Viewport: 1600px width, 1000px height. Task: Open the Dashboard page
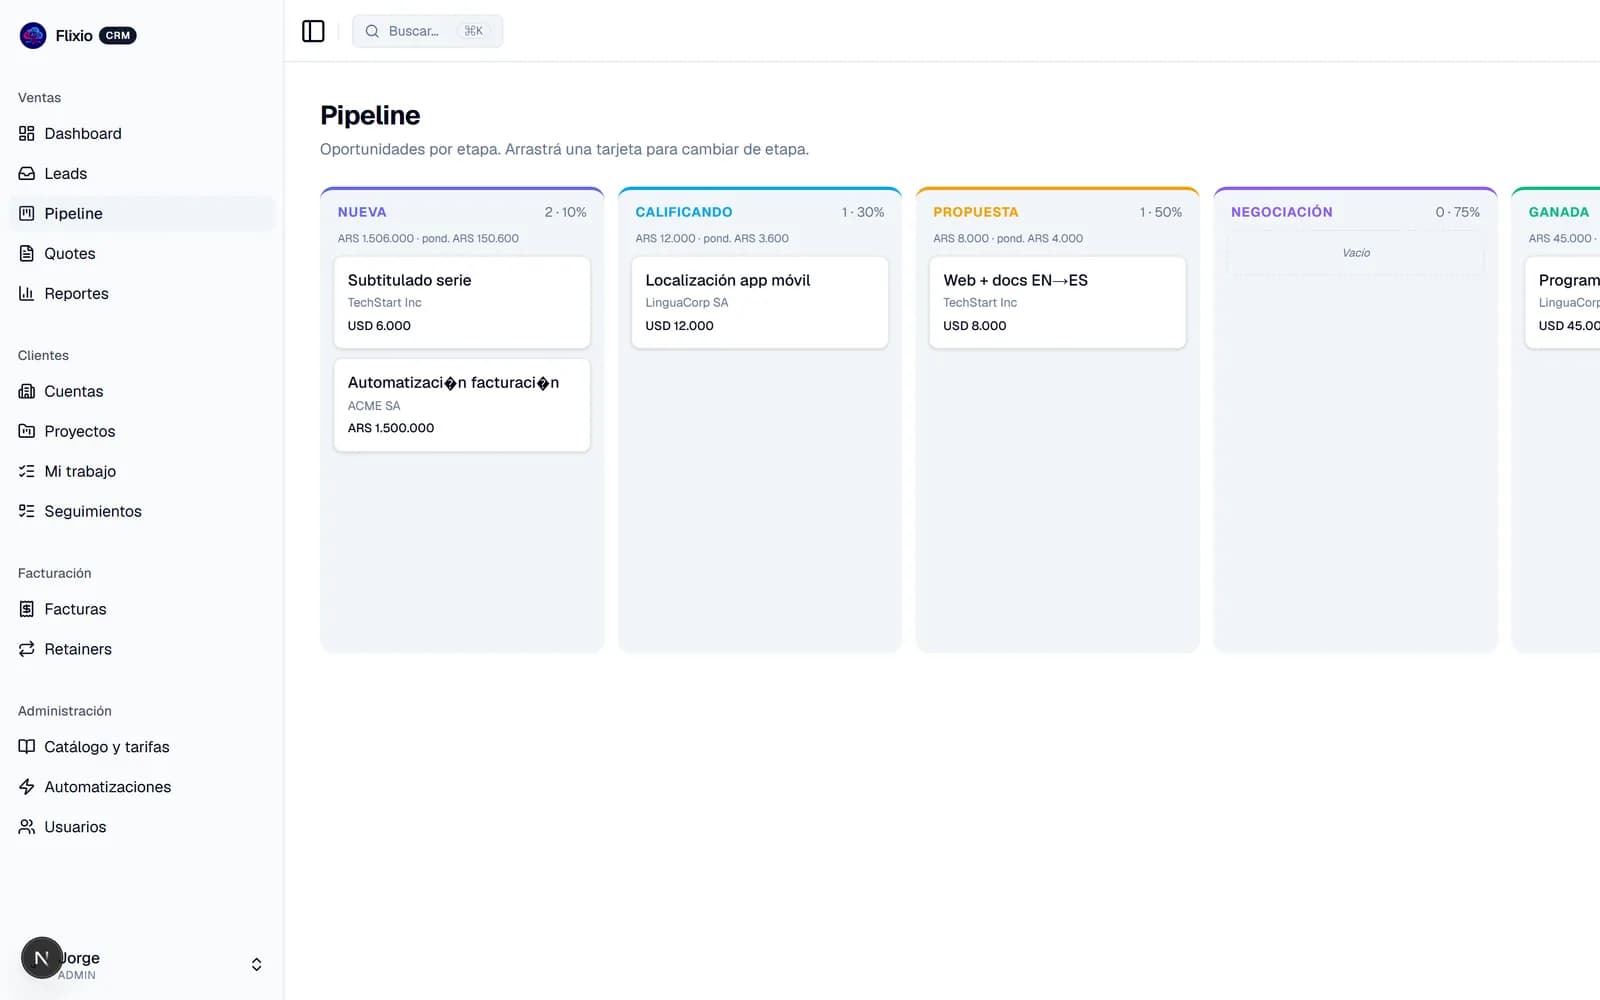click(141, 133)
